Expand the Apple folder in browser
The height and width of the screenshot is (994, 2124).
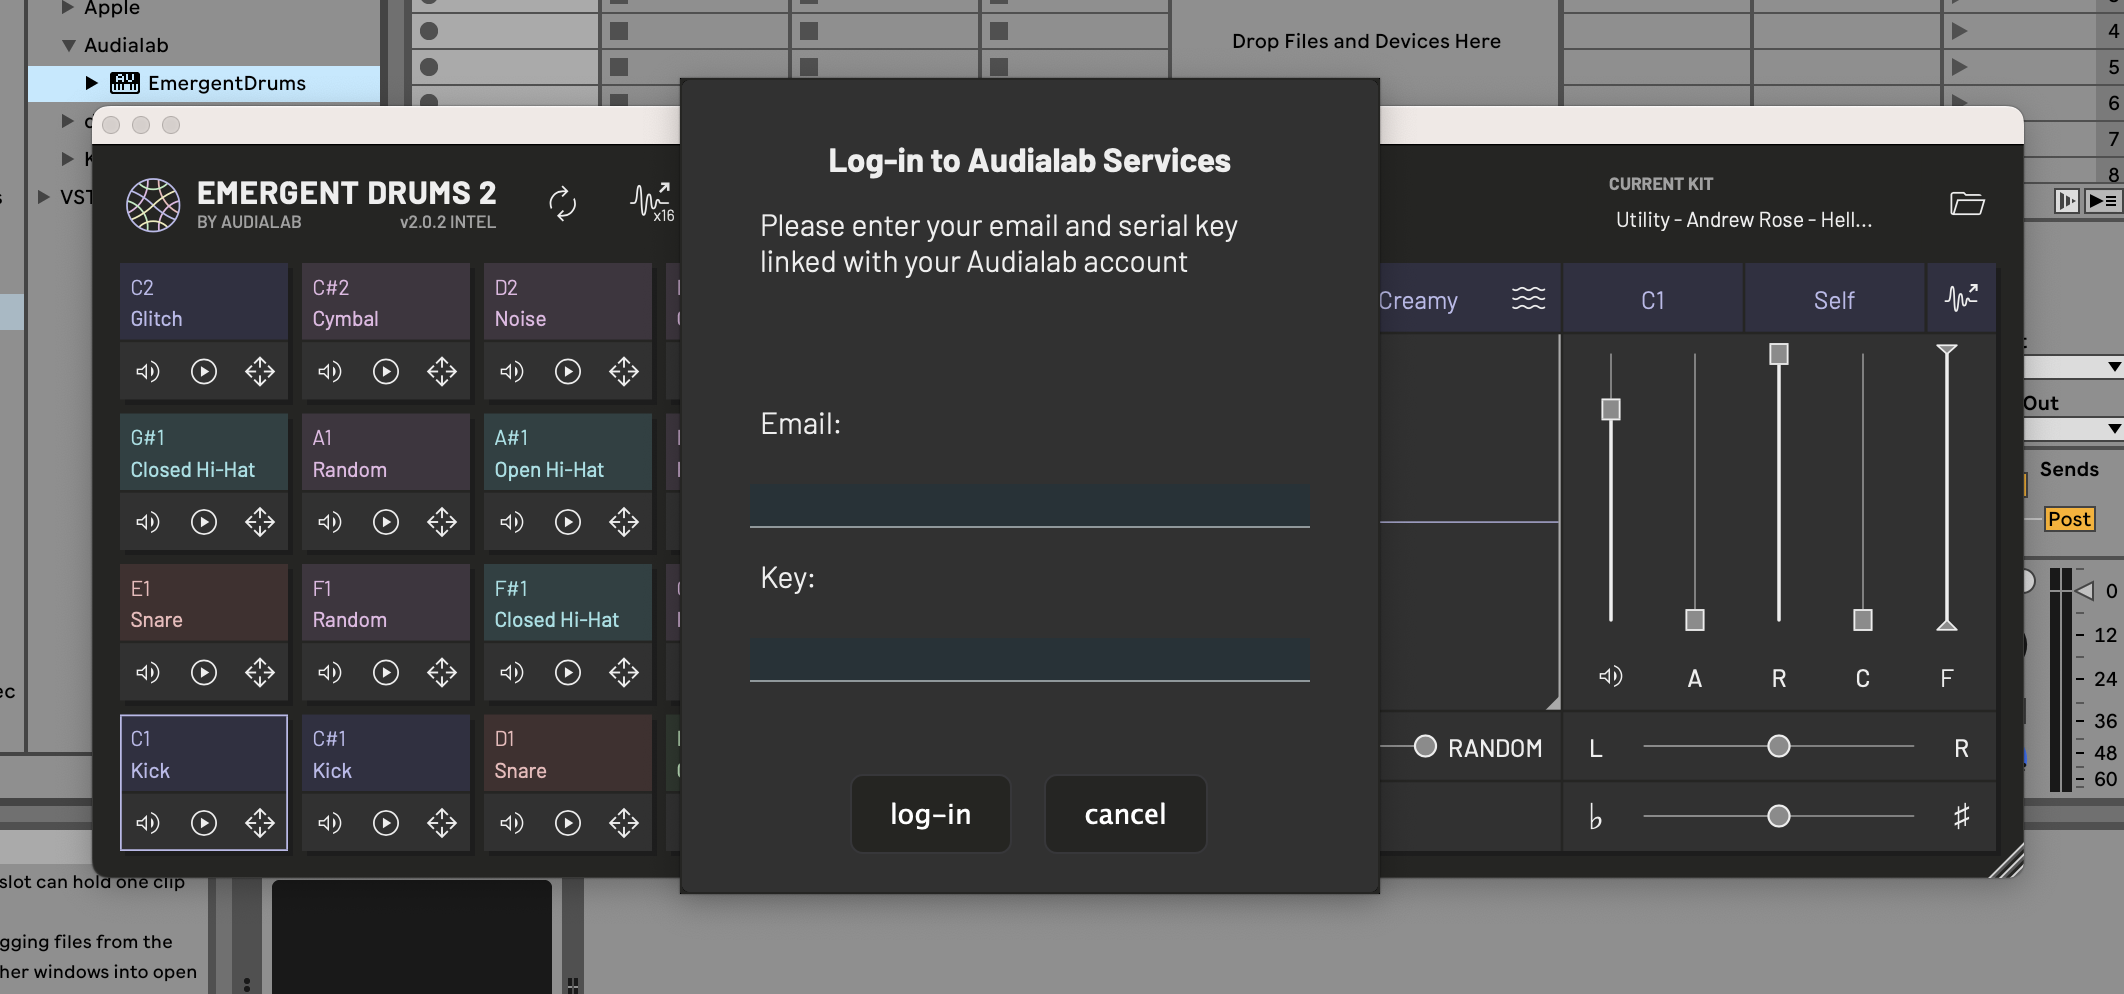click(68, 8)
